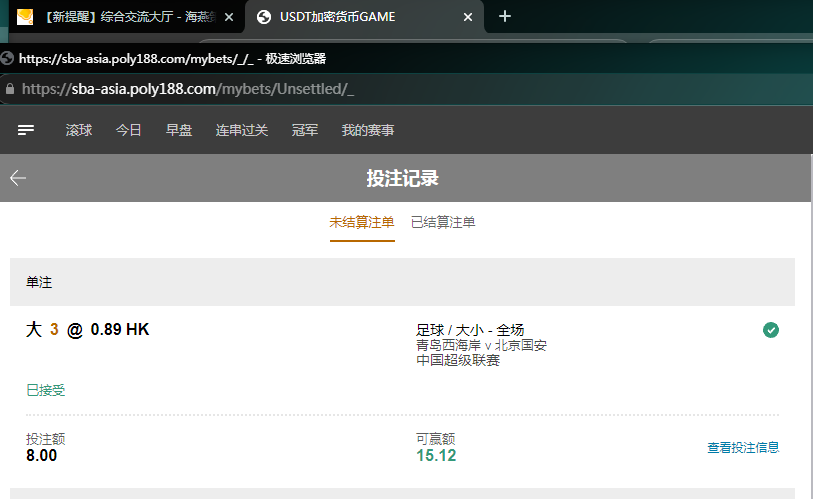Go back using the left arrow
Viewport: 813px width, 499px height.
click(18, 178)
